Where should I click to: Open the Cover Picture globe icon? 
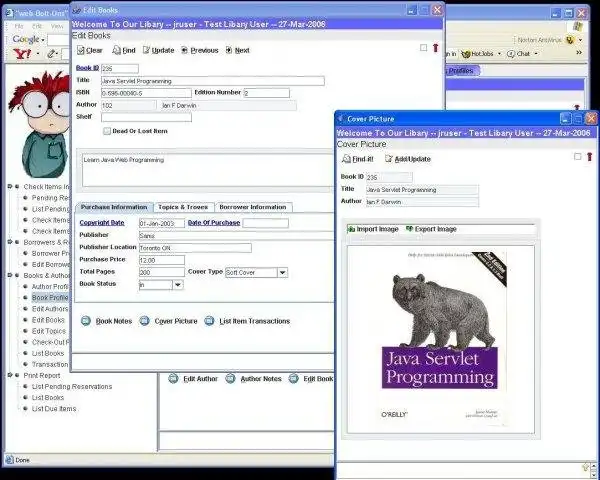tap(144, 321)
